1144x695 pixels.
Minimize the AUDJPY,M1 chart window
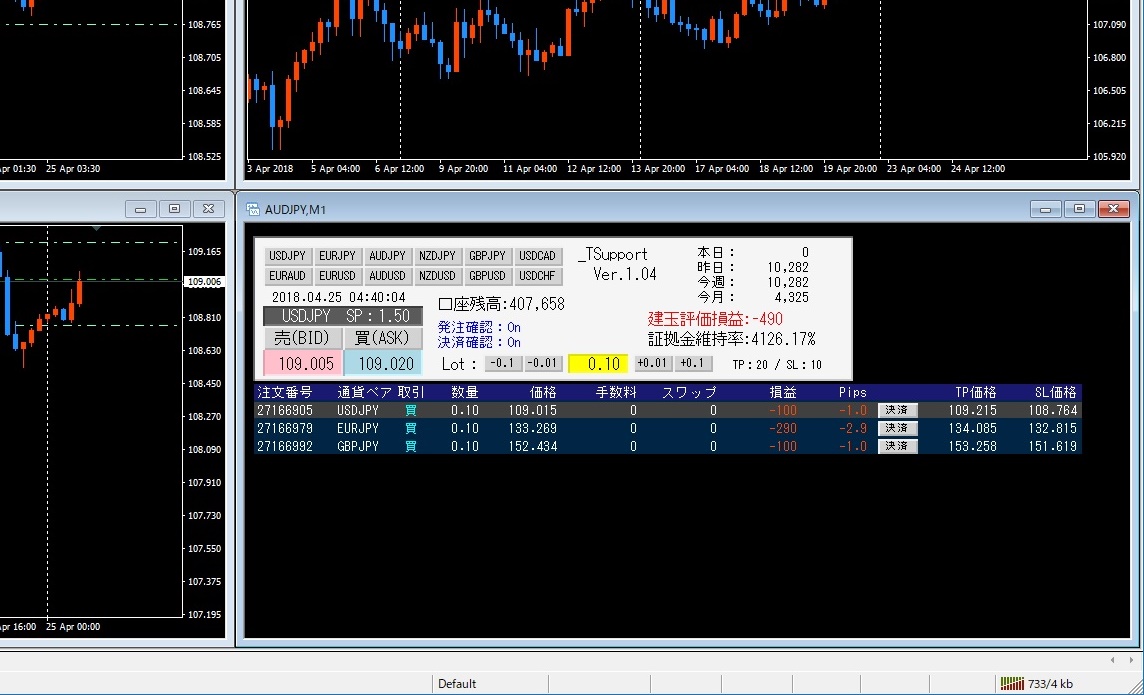(x=1046, y=209)
